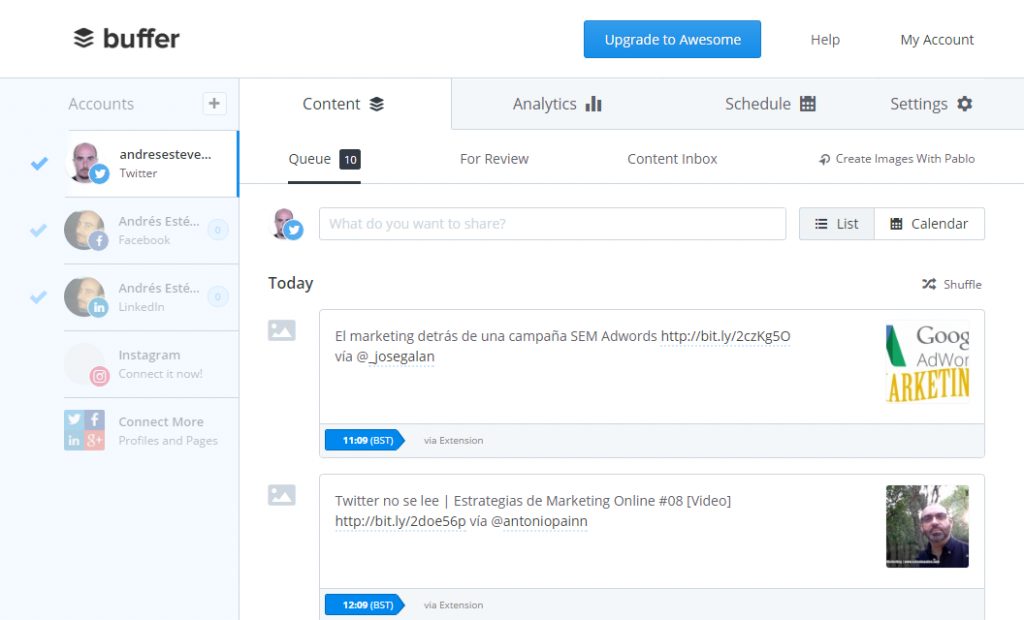Viewport: 1024px width, 620px height.
Task: Click Twitter avatar beside the compose box
Action: [286, 224]
